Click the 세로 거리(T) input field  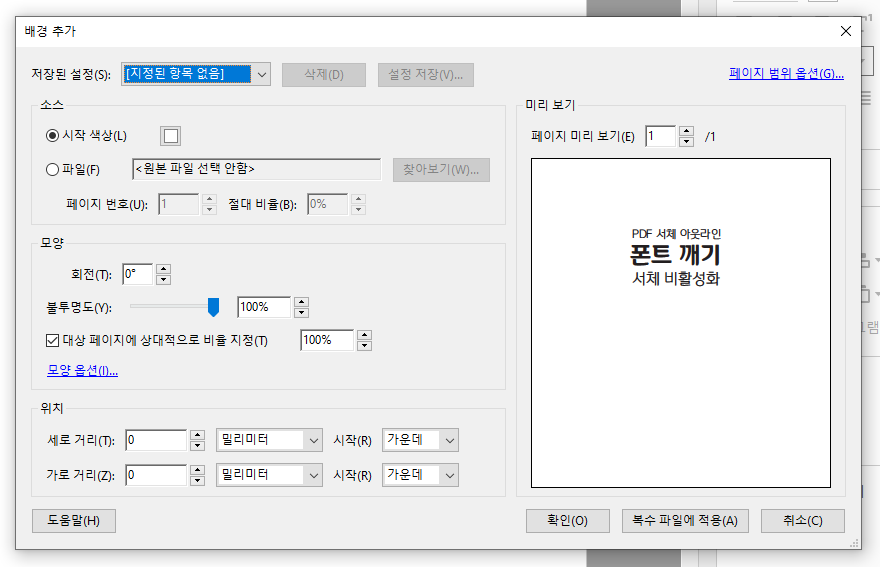click(x=155, y=440)
